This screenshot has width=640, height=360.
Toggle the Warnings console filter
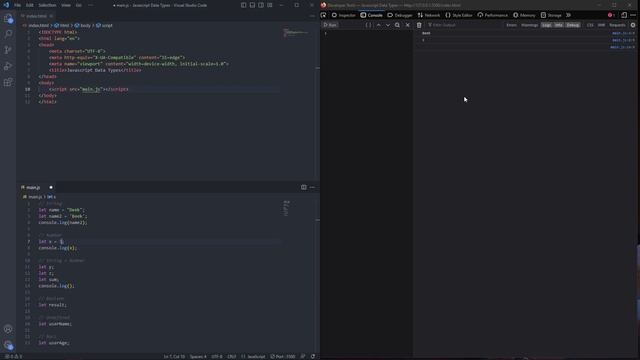coord(530,25)
